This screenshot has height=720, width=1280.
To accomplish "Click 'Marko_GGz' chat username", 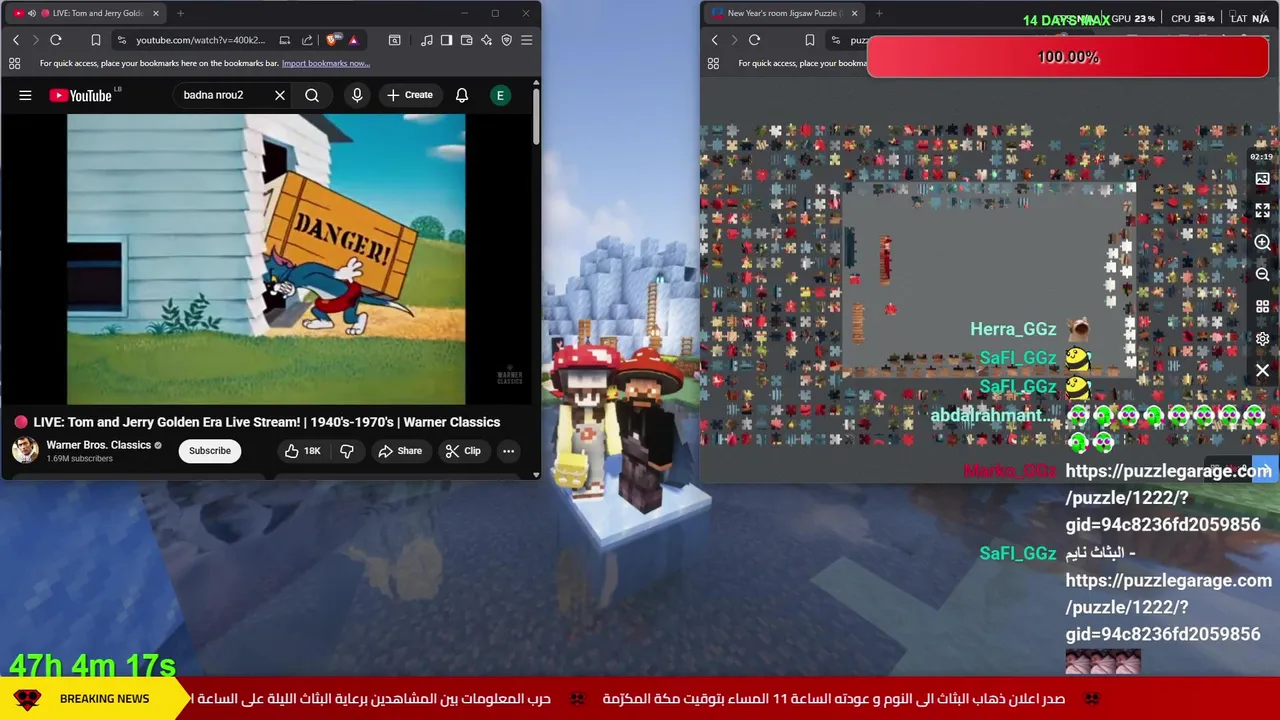I will pyautogui.click(x=1010, y=471).
